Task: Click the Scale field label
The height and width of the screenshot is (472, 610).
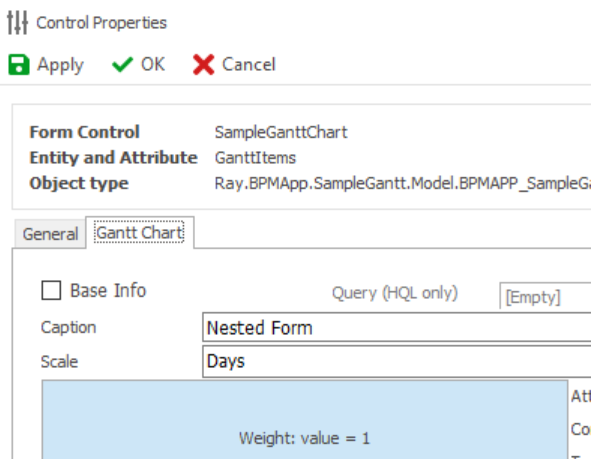Action: pos(59,361)
